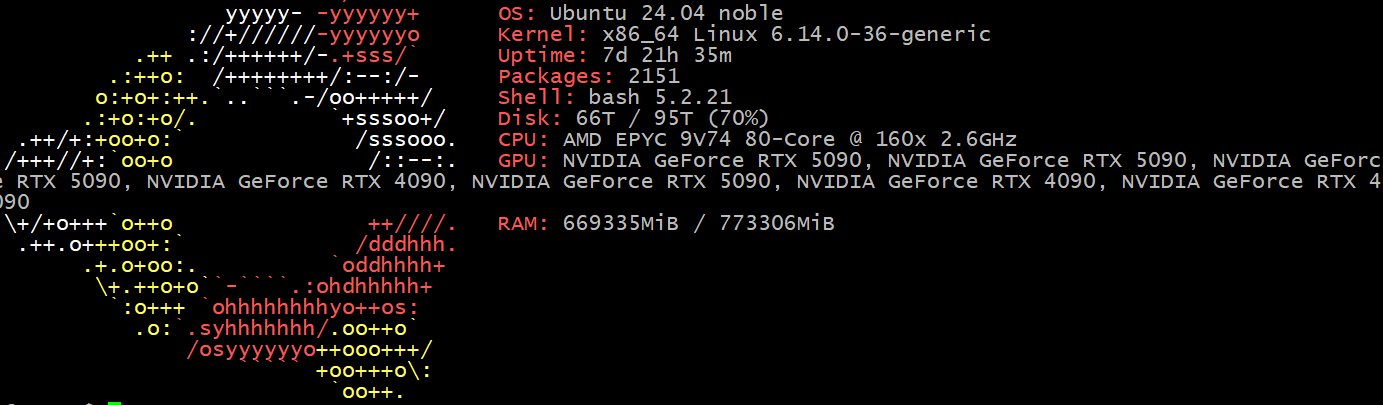Click the red "Shell:" label
Viewport: 1383px width, 405px height.
coord(535,98)
